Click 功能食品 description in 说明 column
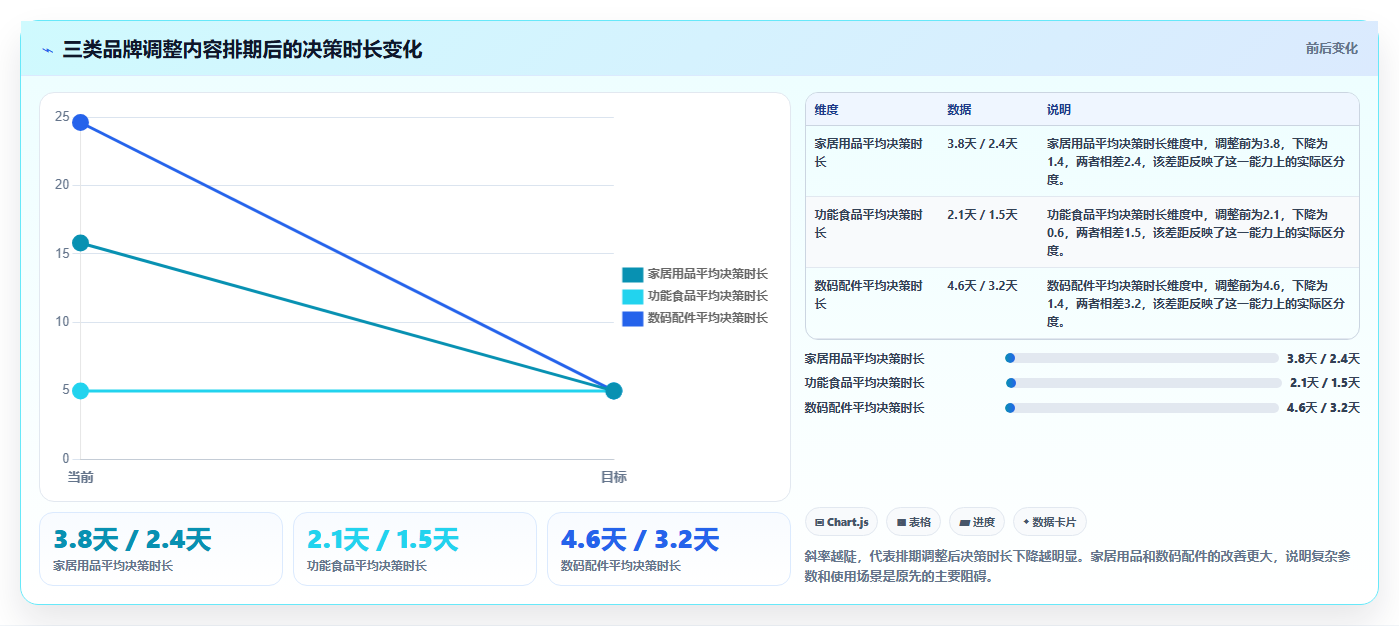The width and height of the screenshot is (1399, 626). [x=1196, y=233]
